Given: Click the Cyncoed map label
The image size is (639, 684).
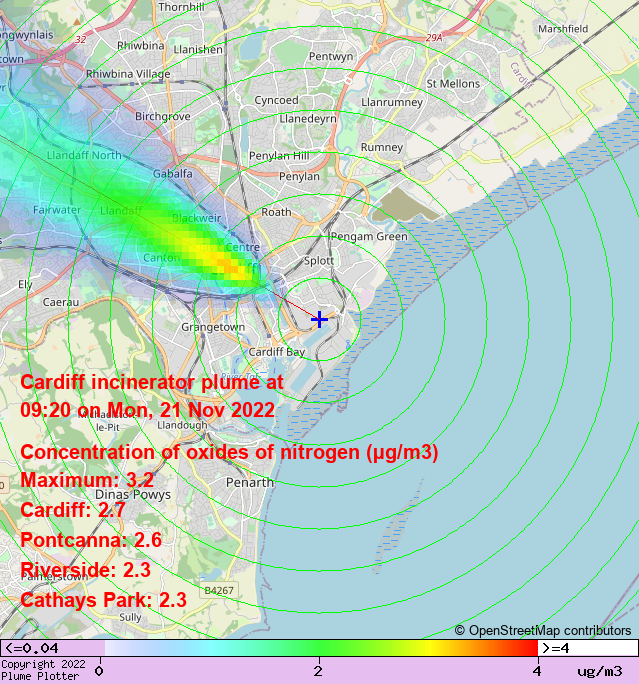Looking at the screenshot, I should pos(277,100).
